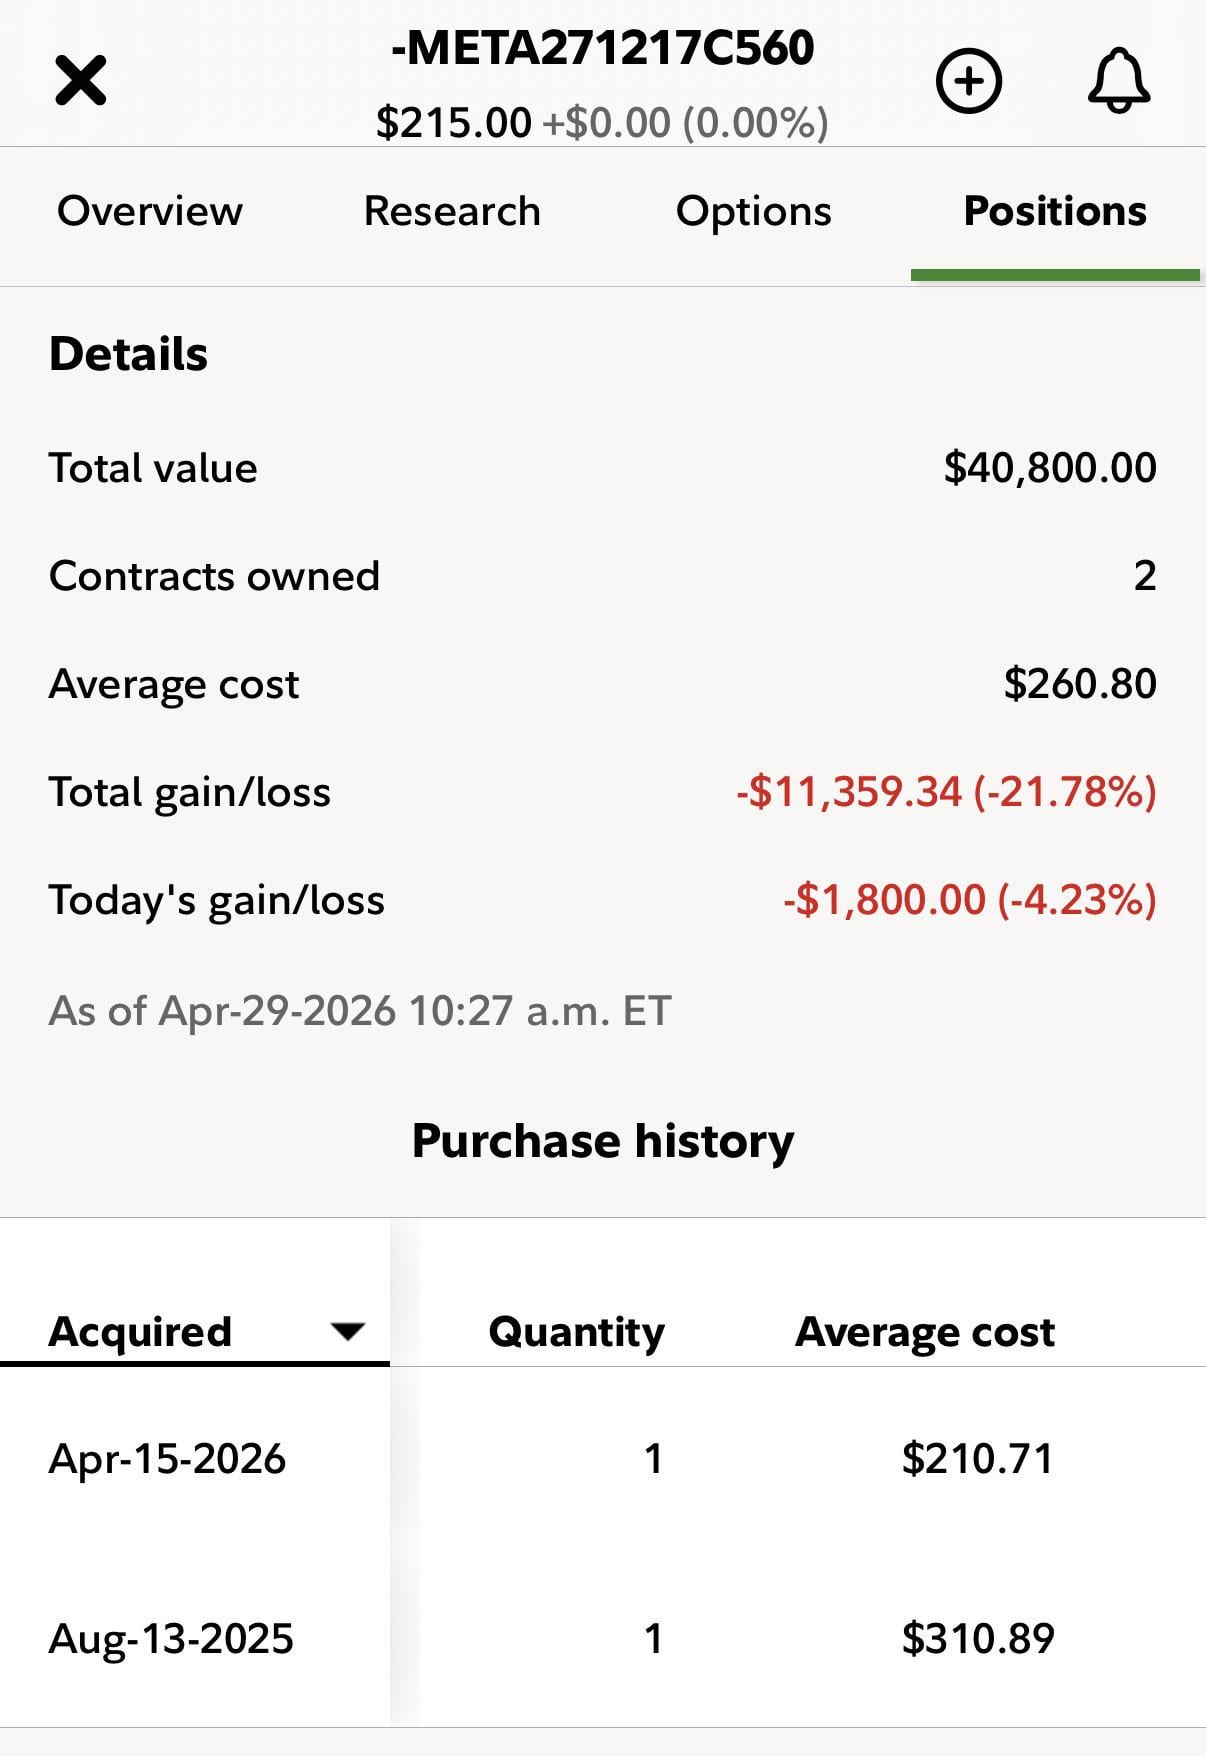This screenshot has height=1756, width=1206.
Task: Sort by Average cost column header
Action: pos(925,1332)
